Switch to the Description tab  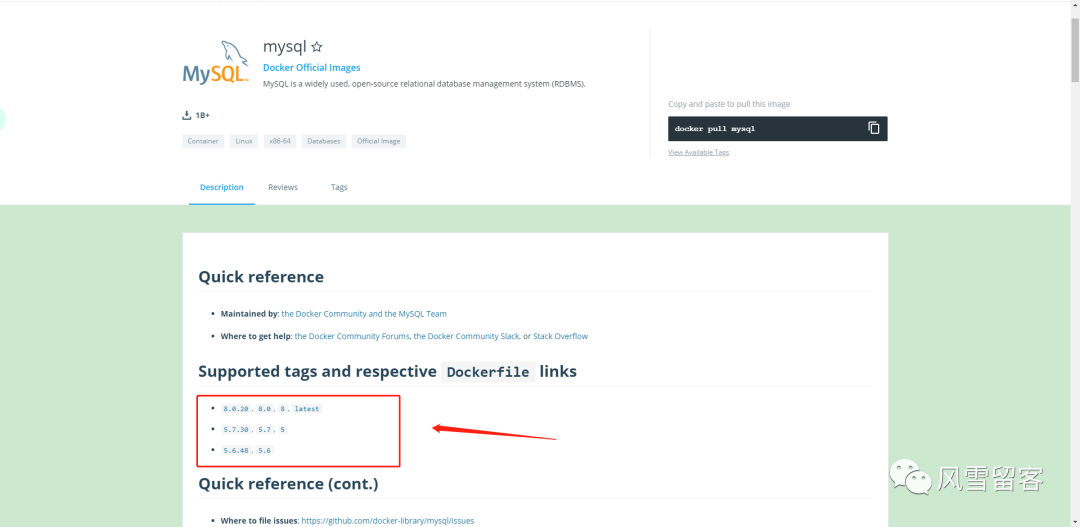pyautogui.click(x=222, y=187)
